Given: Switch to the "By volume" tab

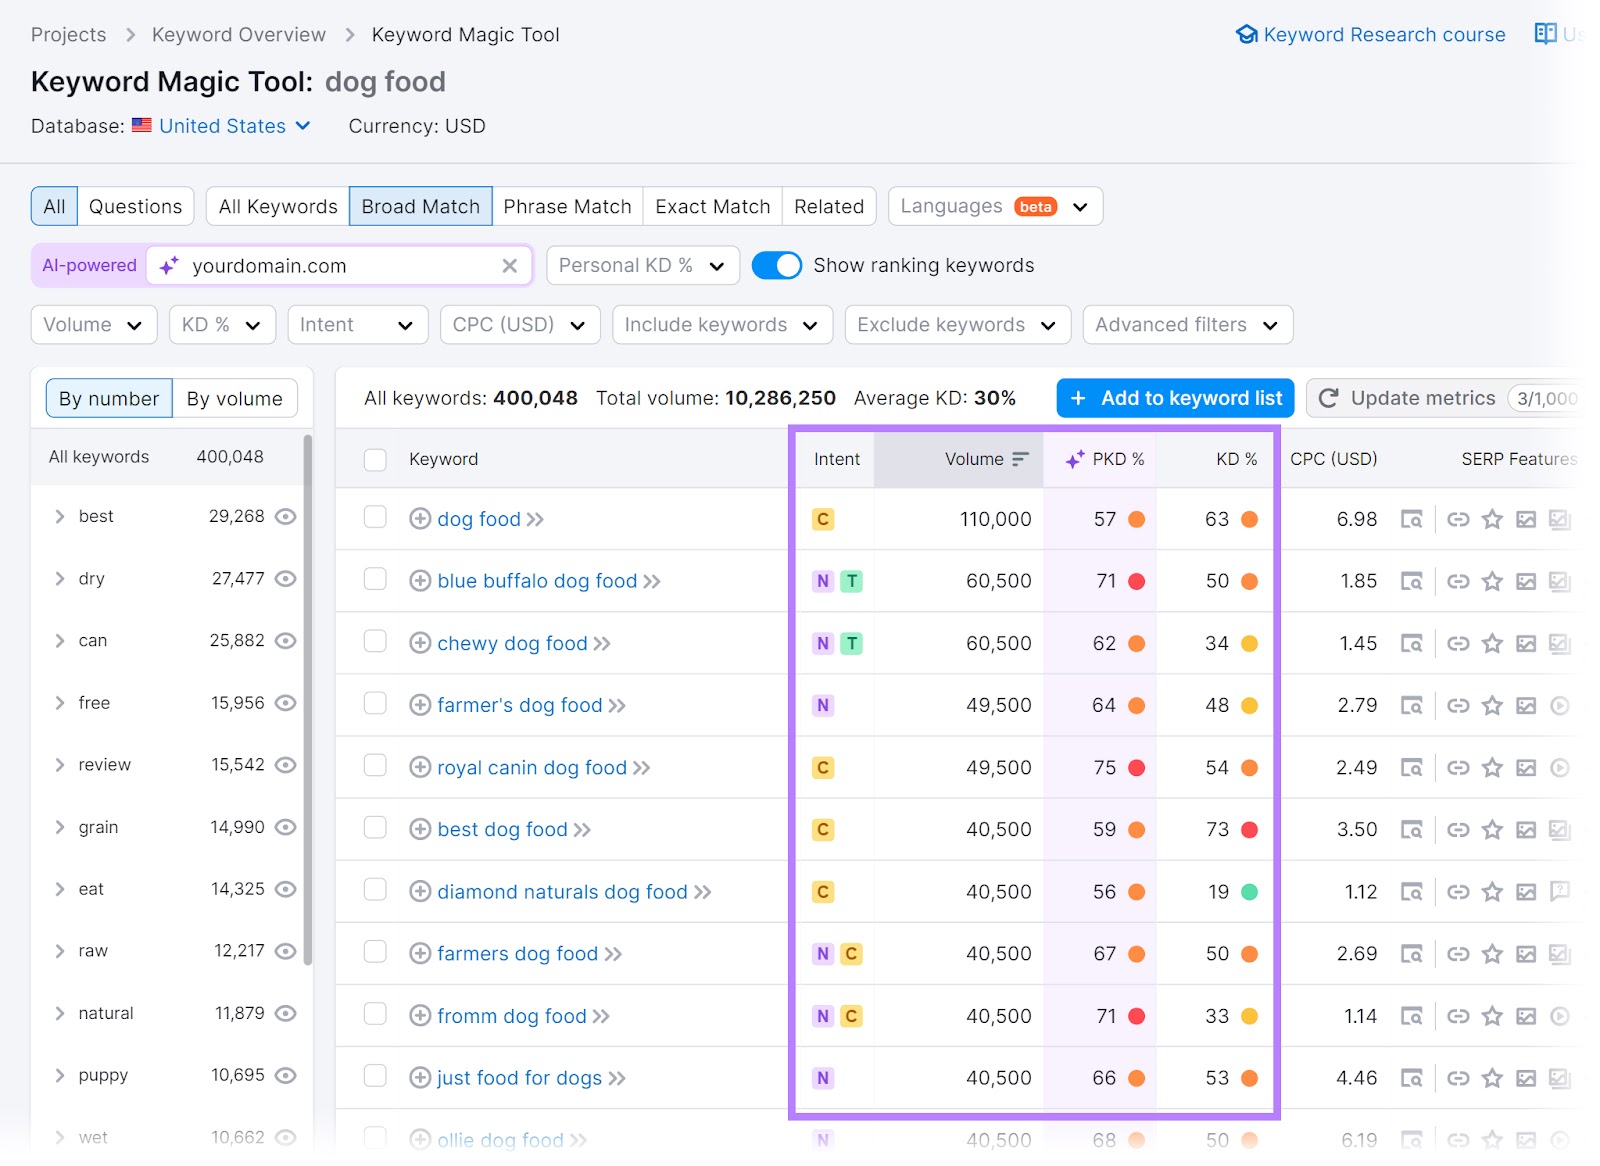Looking at the screenshot, I should [x=234, y=398].
